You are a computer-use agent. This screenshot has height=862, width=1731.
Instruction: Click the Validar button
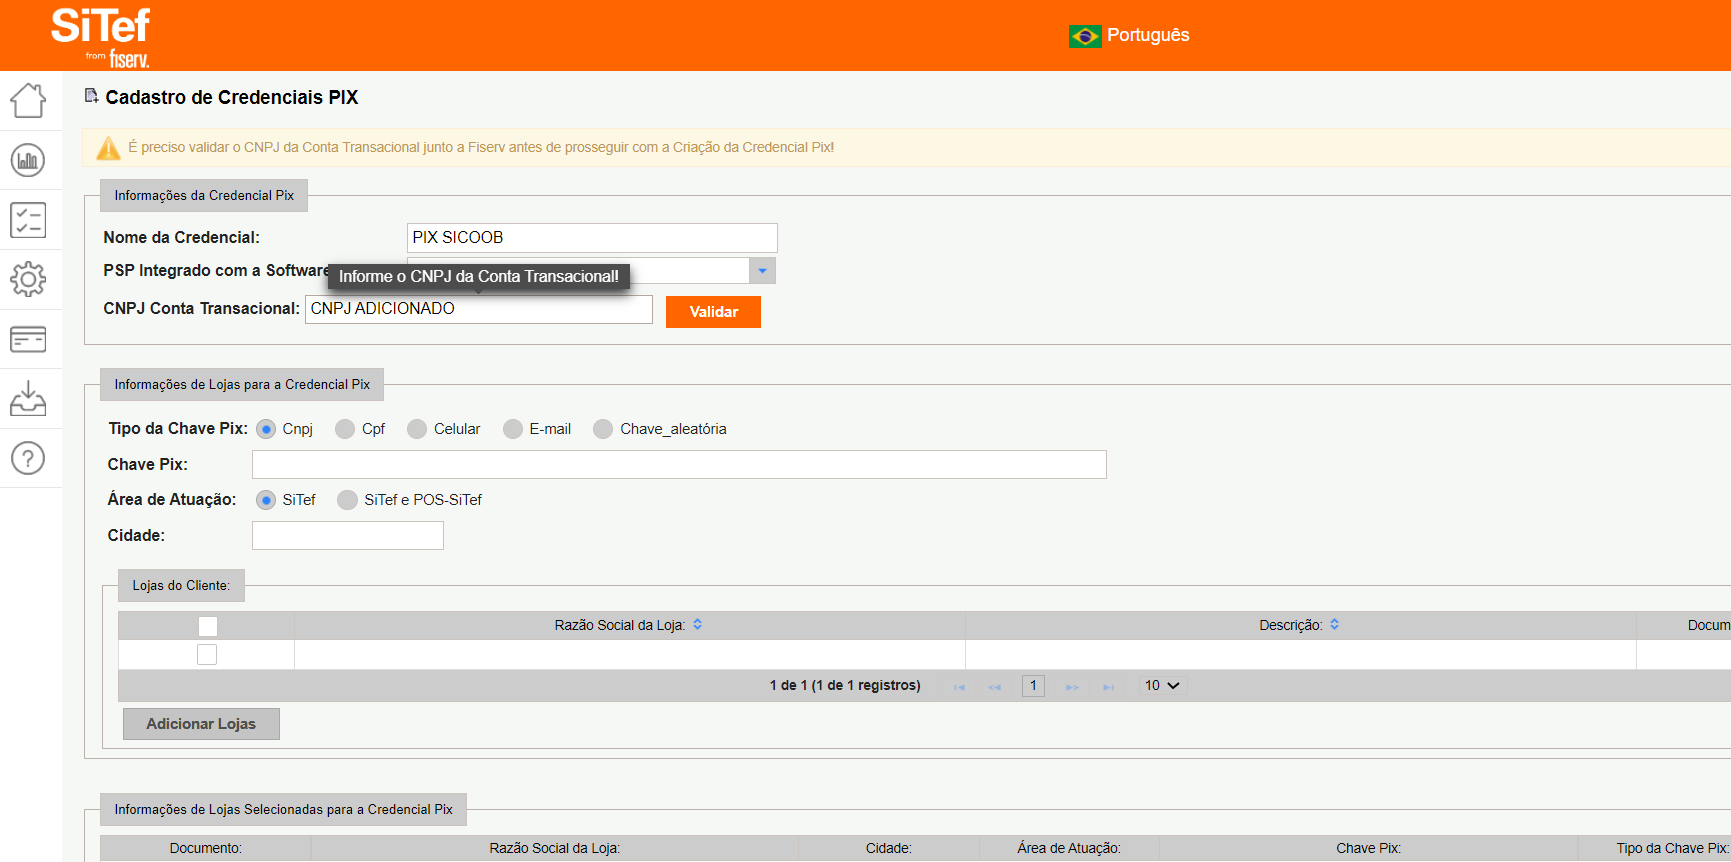(x=713, y=312)
